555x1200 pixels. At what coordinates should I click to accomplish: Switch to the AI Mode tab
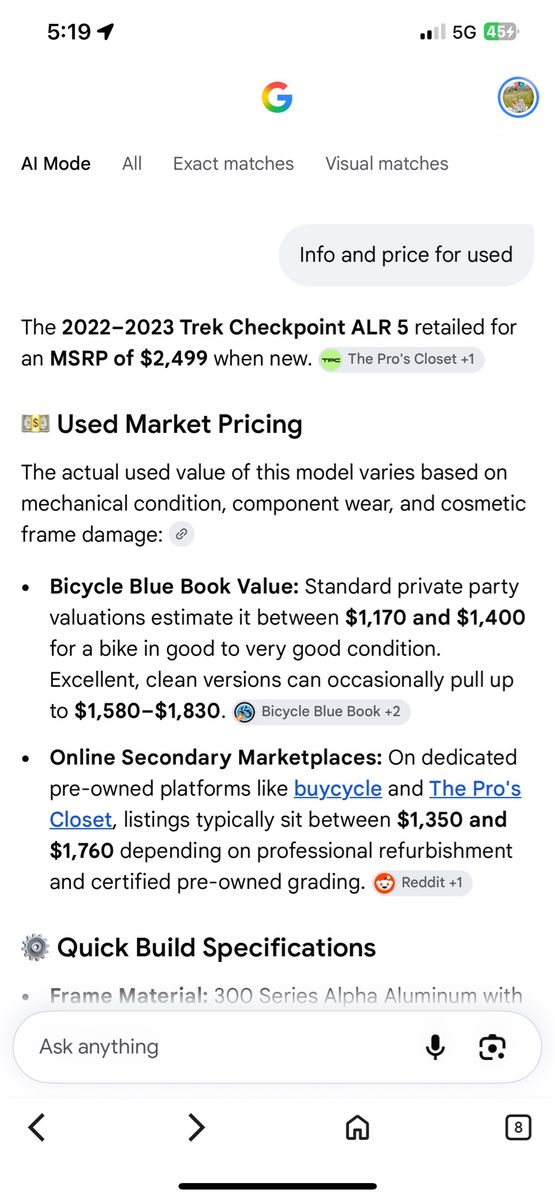(x=56, y=163)
